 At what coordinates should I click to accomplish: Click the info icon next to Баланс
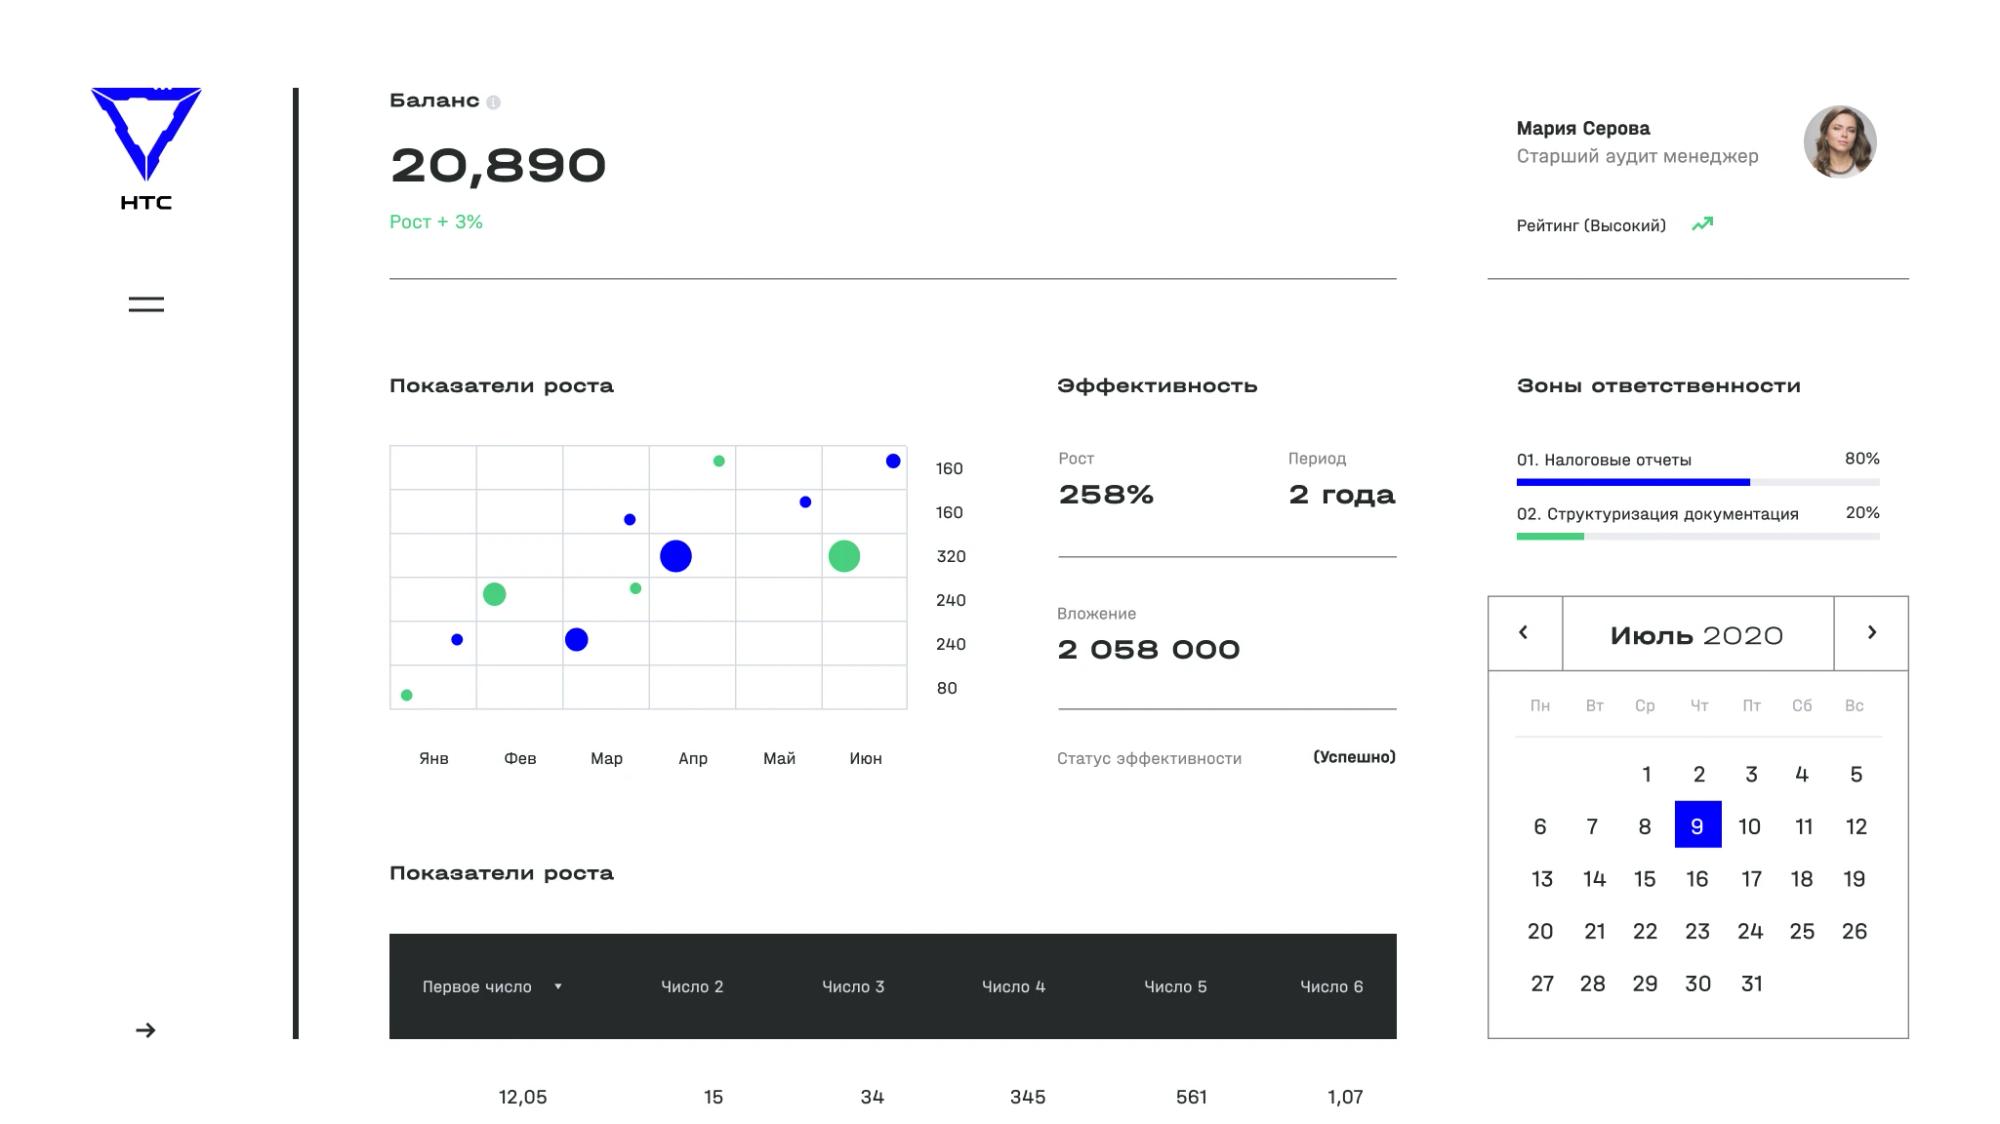coord(493,102)
